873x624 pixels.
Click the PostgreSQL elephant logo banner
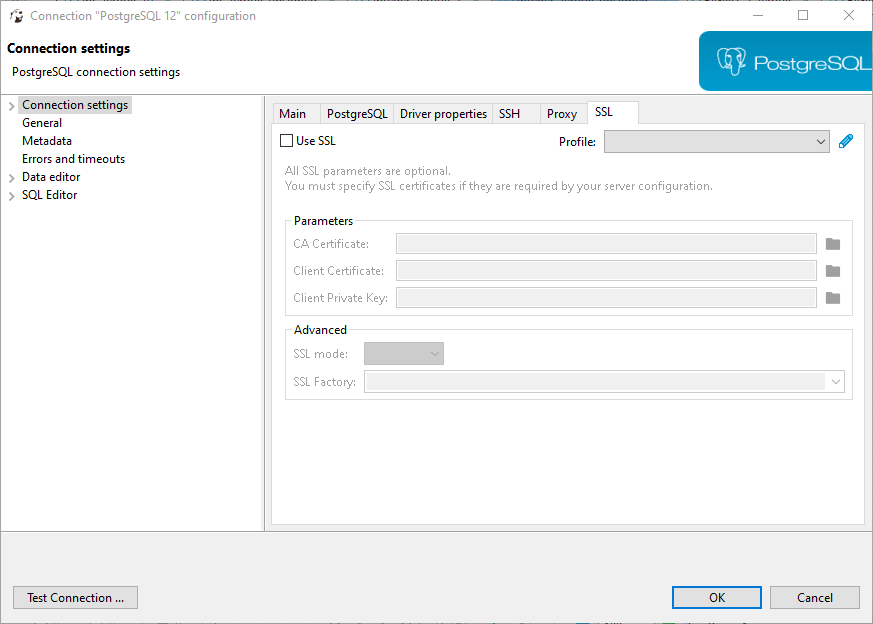coord(786,61)
